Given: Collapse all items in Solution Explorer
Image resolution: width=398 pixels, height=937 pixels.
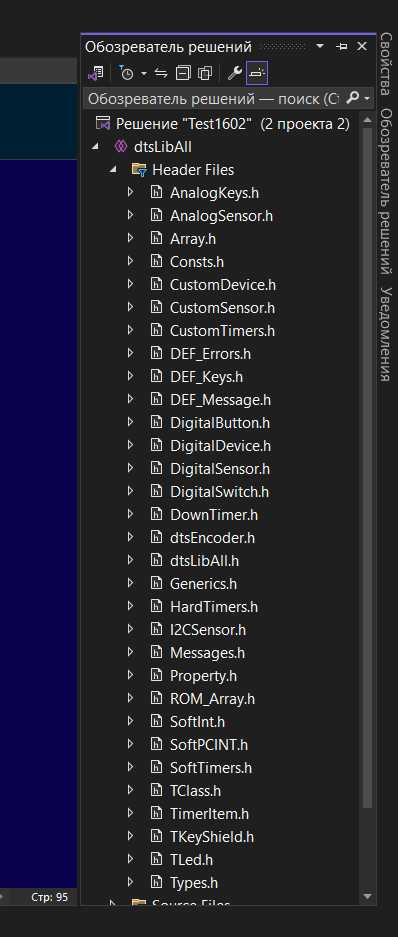Looking at the screenshot, I should (183, 74).
